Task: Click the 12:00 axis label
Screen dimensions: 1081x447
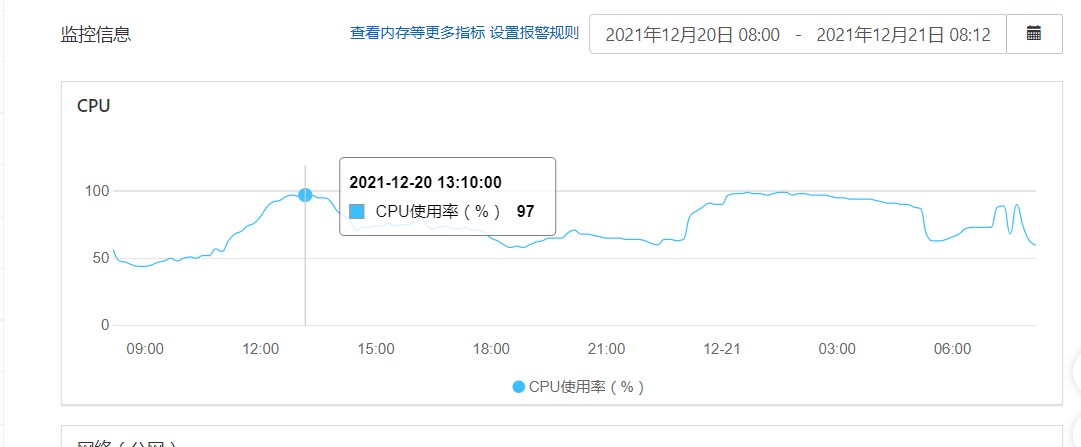Action: [x=260, y=349]
